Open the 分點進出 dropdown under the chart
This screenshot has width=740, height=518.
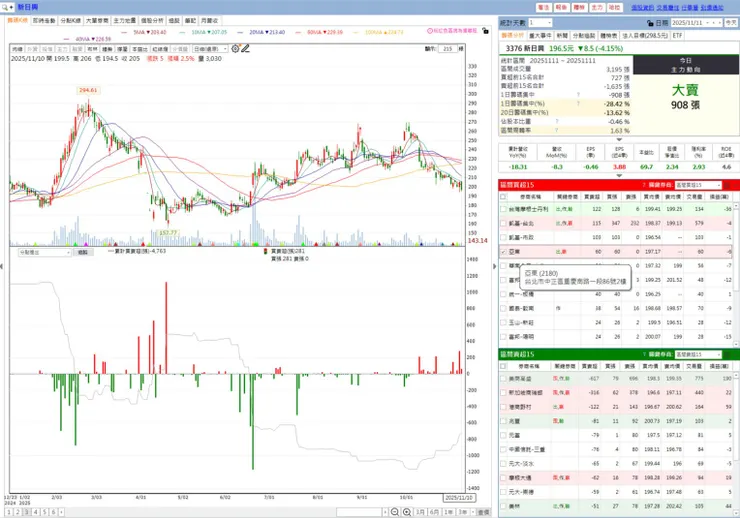point(44,252)
